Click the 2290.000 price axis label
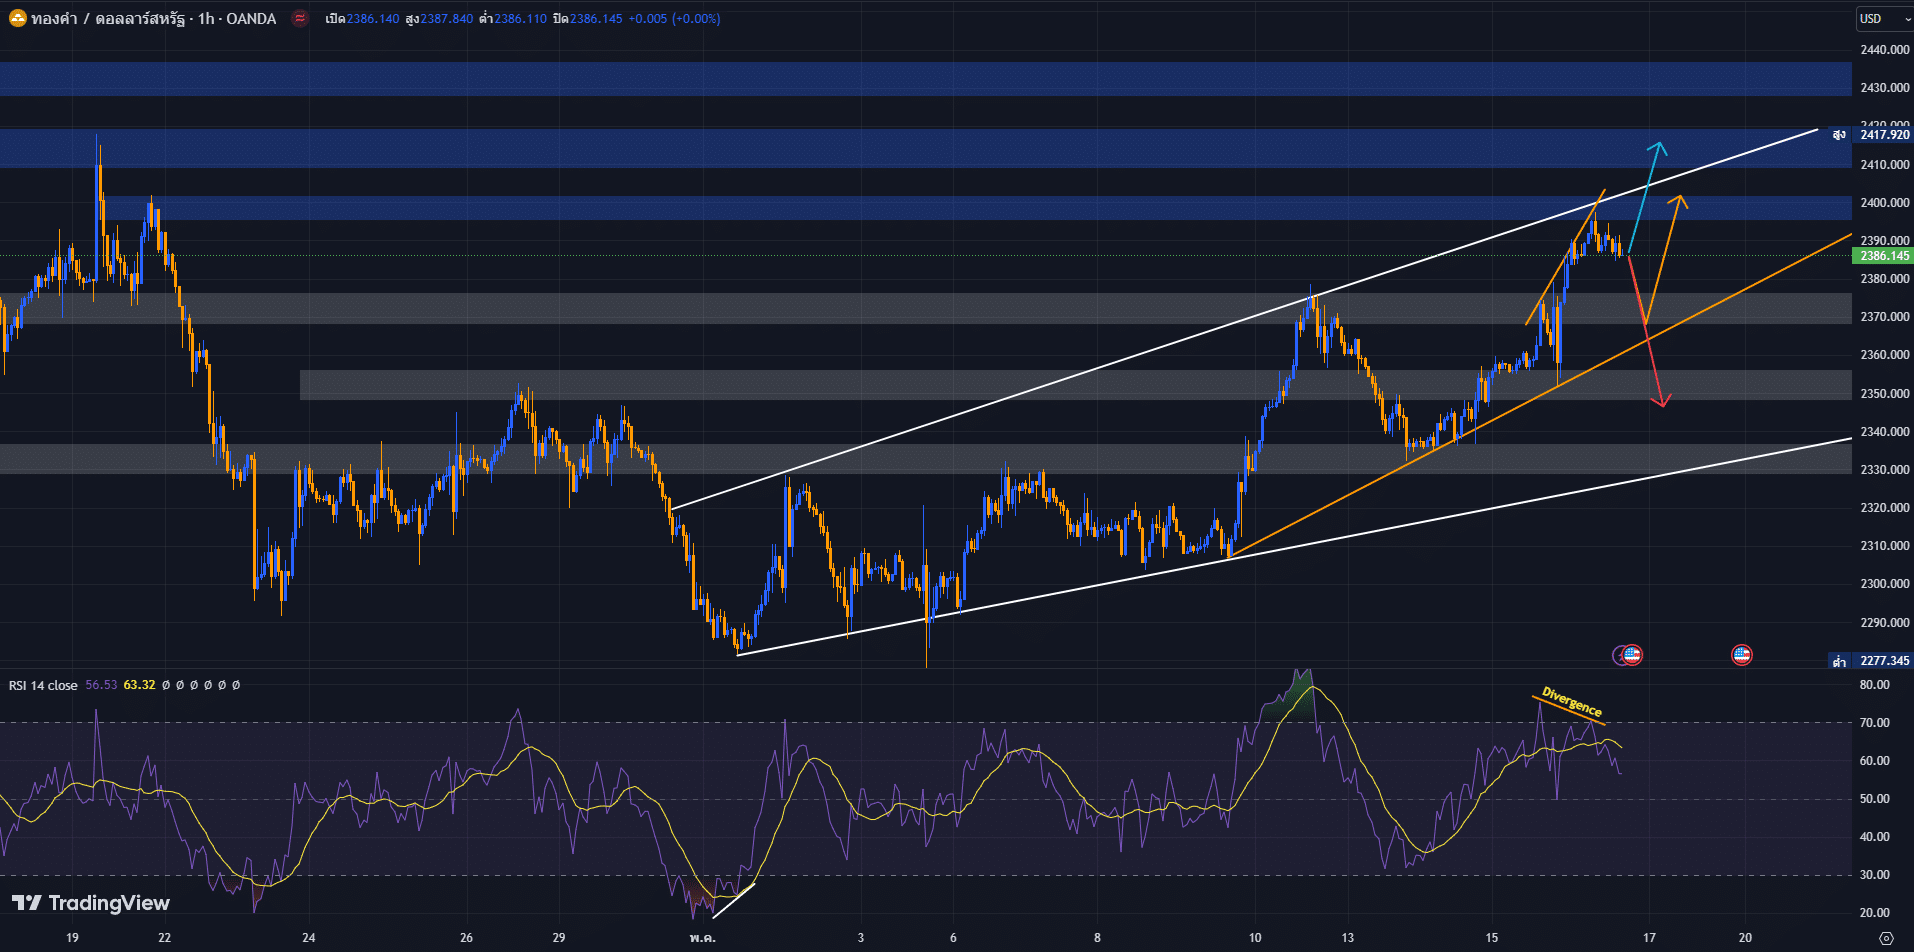The image size is (1914, 952). click(1885, 622)
